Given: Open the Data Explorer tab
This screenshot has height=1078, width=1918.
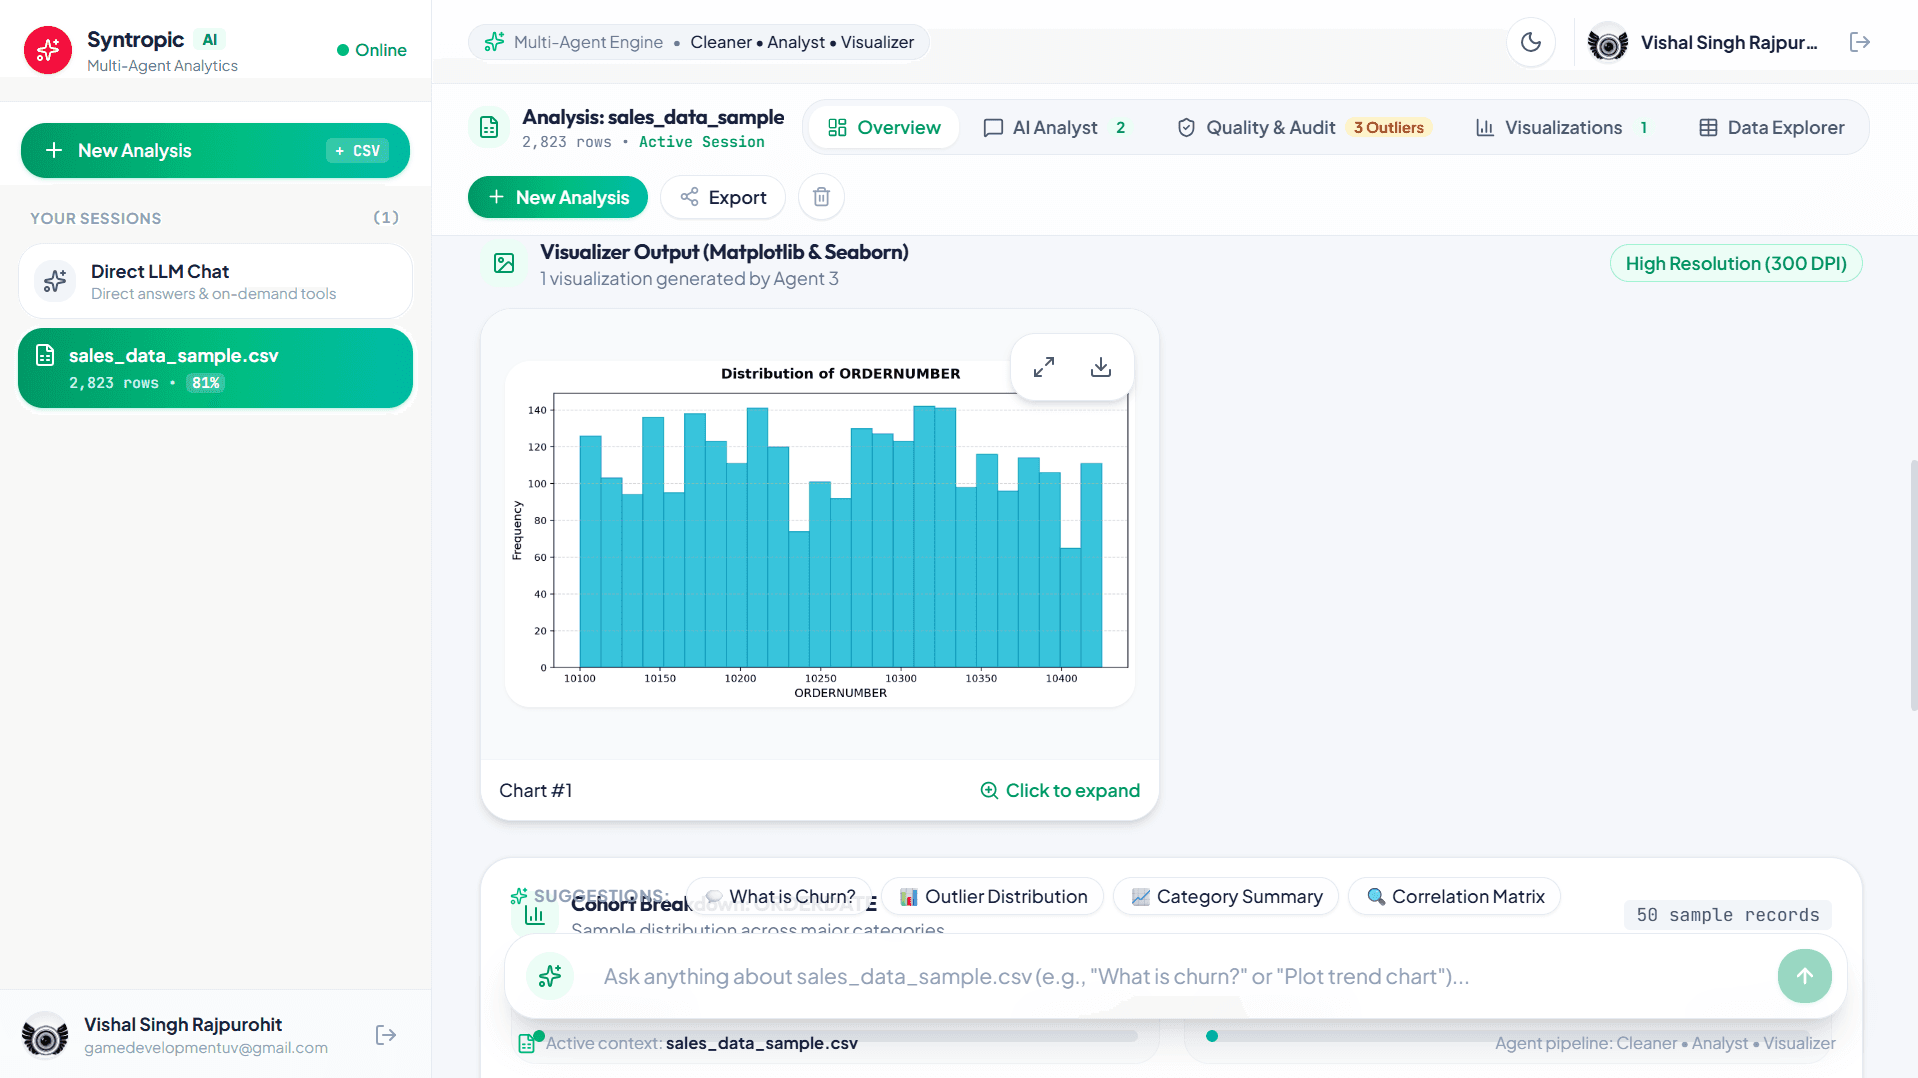Looking at the screenshot, I should click(x=1771, y=128).
